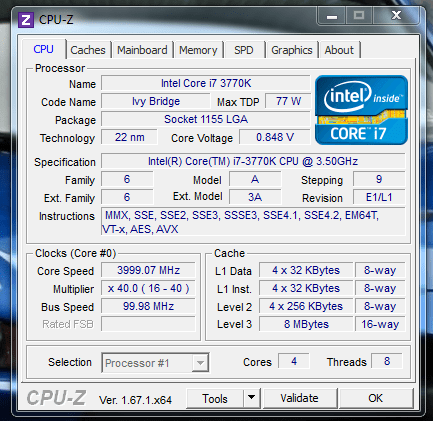Click the L1 Data associativity 8-way
This screenshot has height=421, width=433.
click(x=380, y=270)
